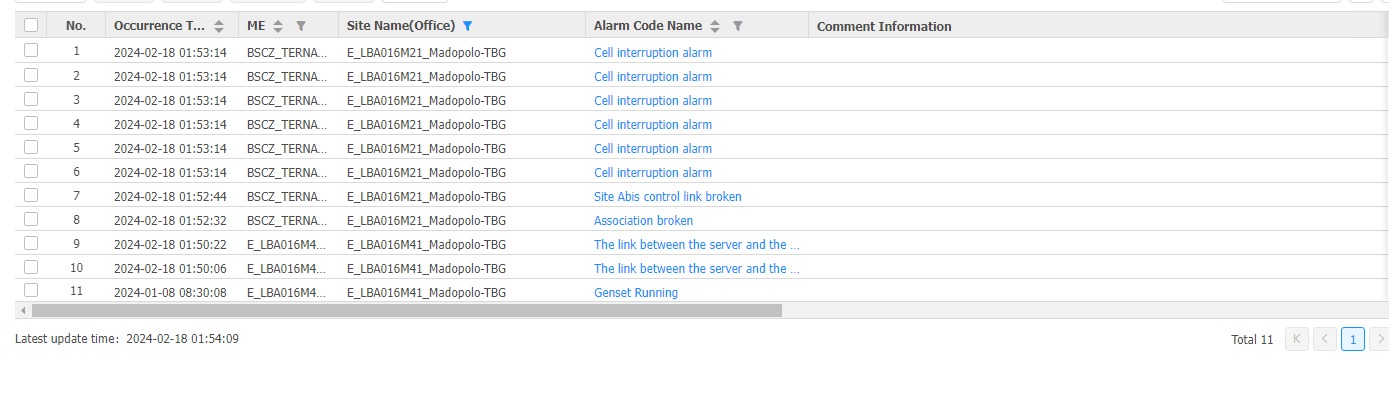
Task: Open Cell interruption alarm in row 3
Action: pos(653,101)
